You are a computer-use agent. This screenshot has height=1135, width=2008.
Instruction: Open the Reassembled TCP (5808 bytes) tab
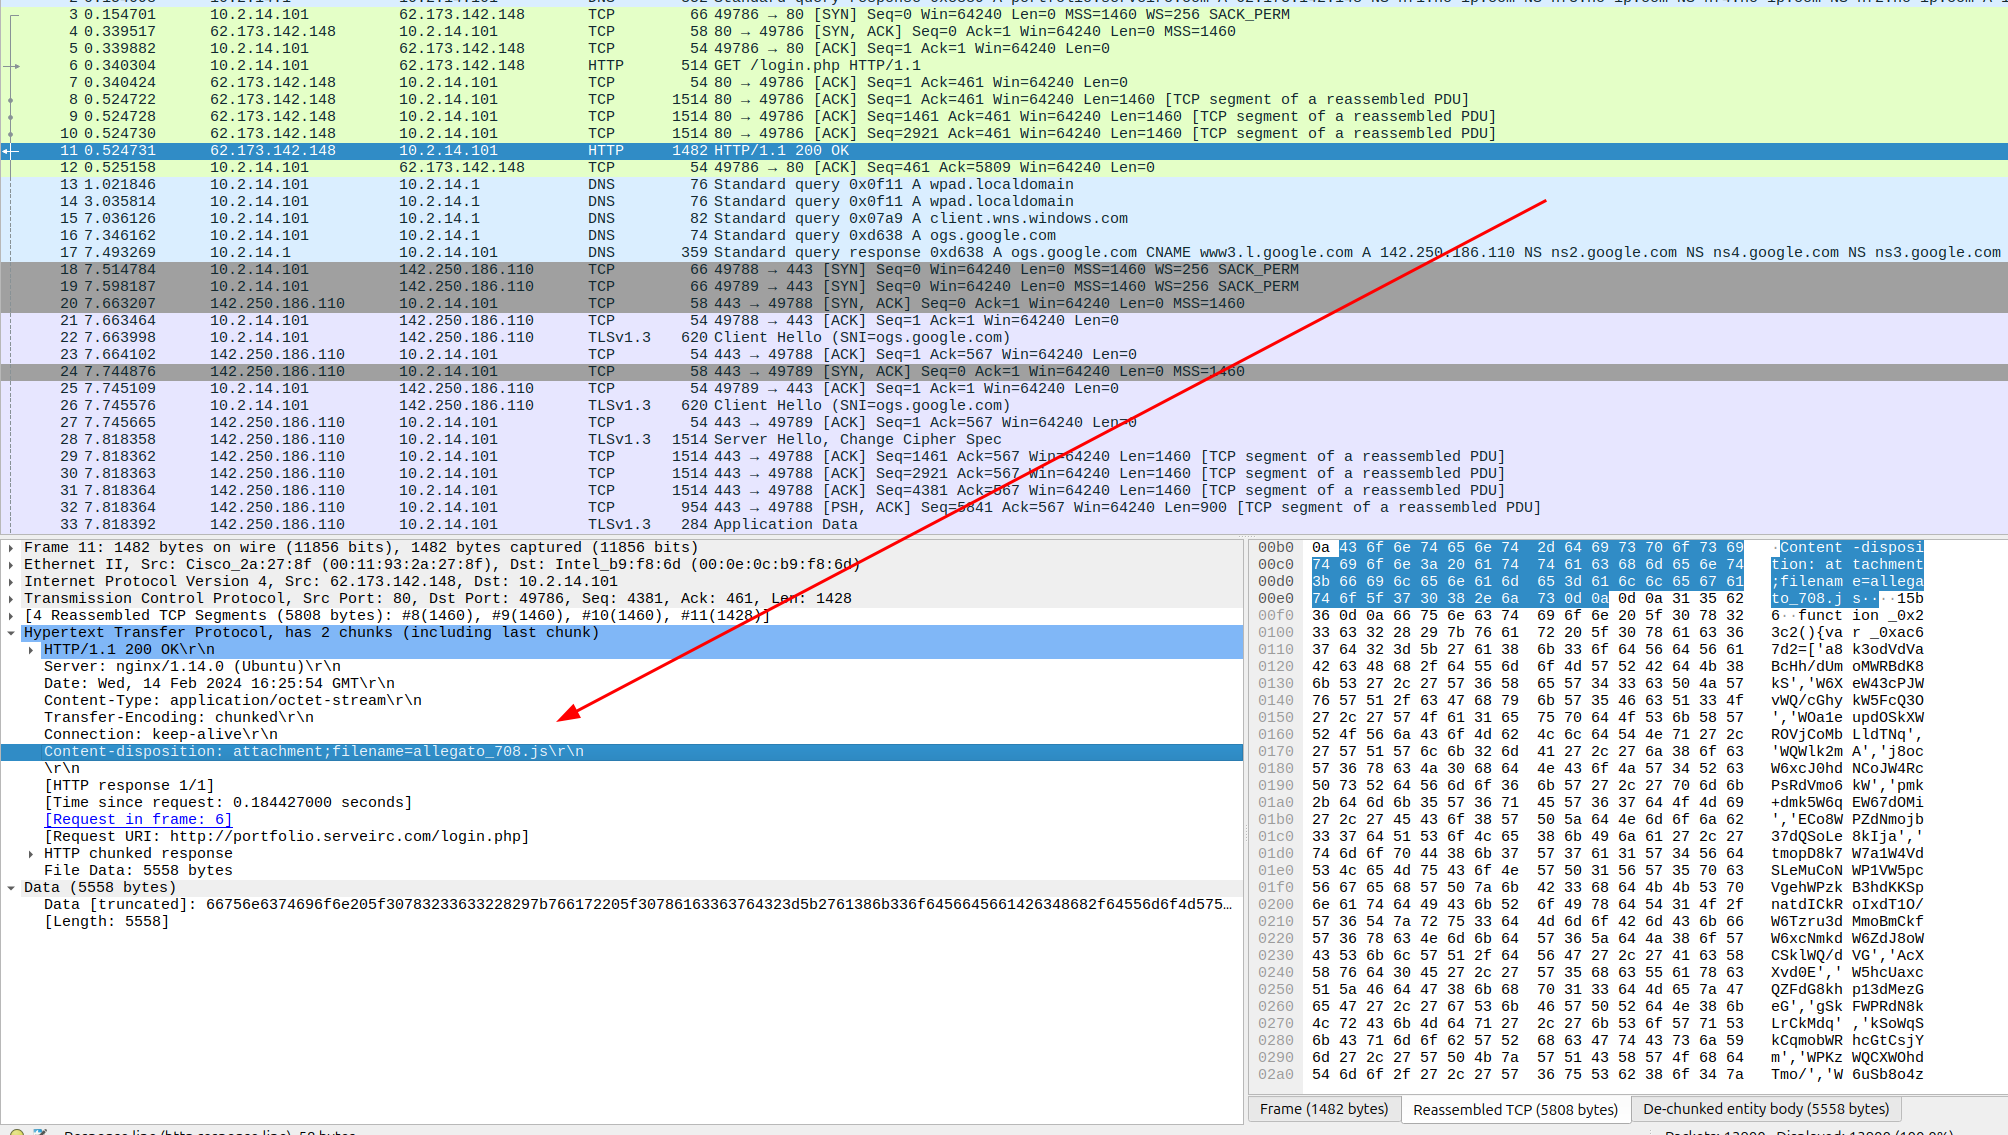[x=1515, y=1109]
